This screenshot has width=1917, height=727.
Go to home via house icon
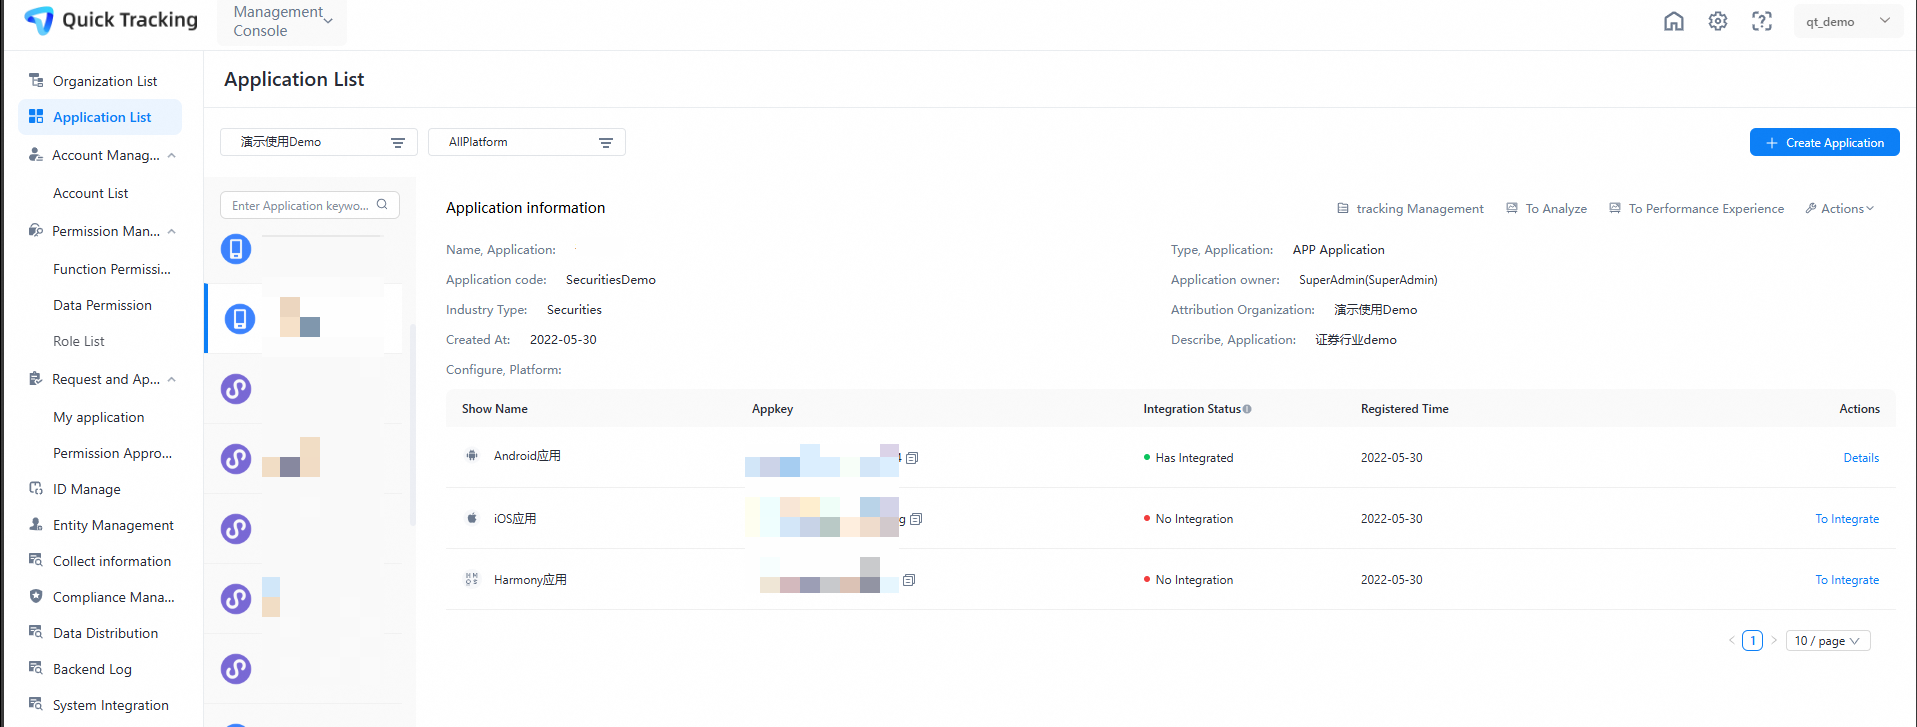point(1674,21)
